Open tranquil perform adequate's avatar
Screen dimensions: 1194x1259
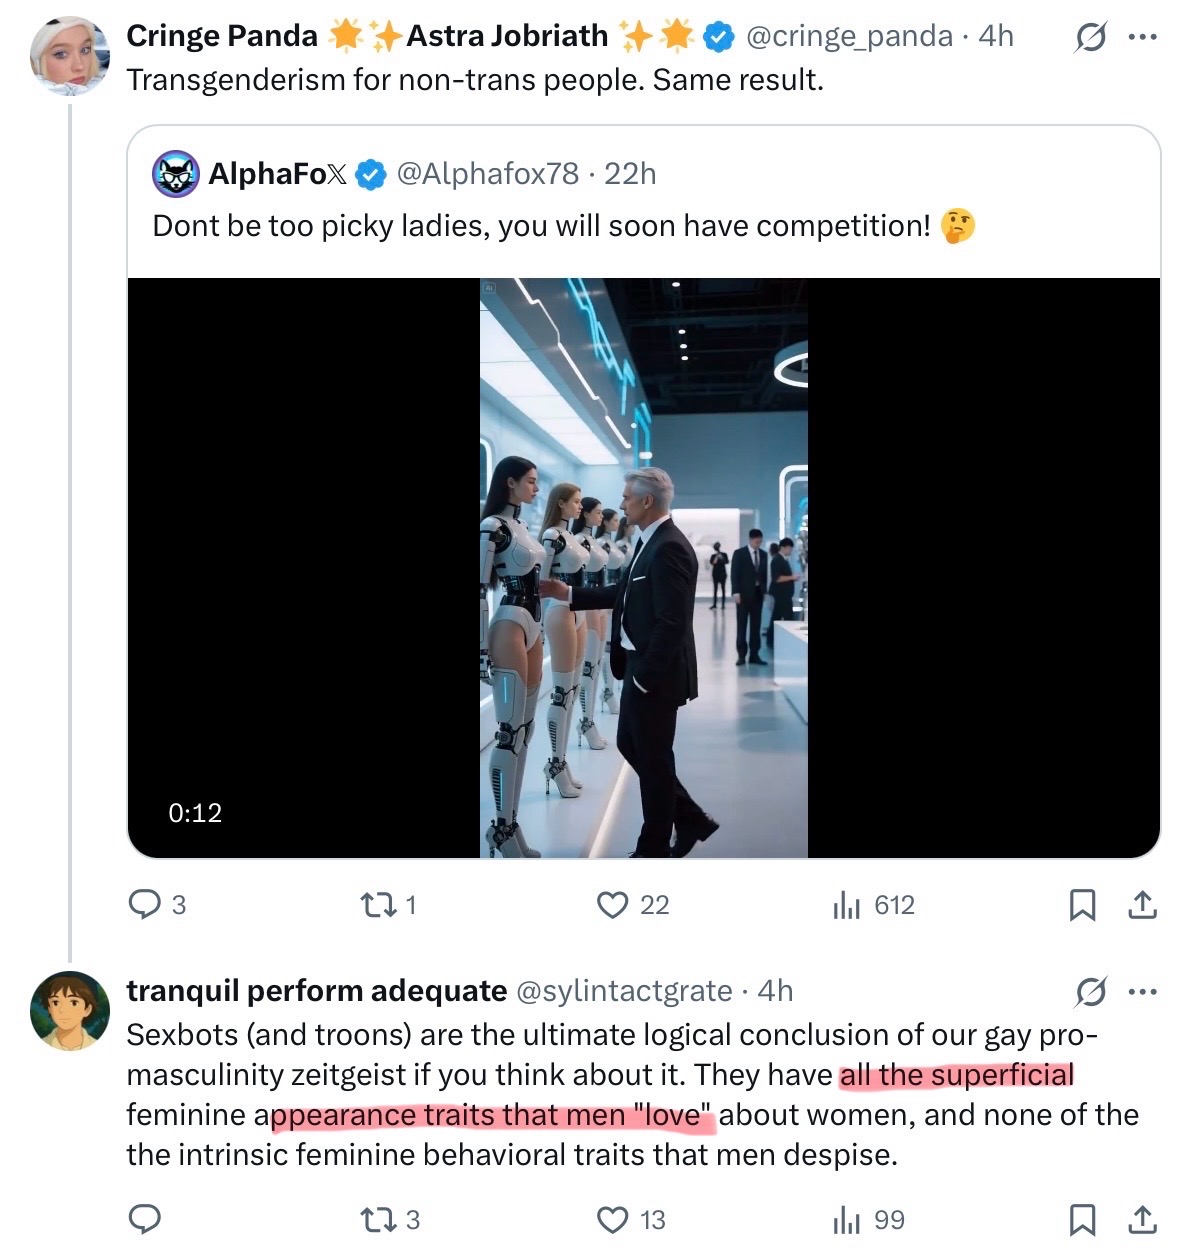point(69,1010)
